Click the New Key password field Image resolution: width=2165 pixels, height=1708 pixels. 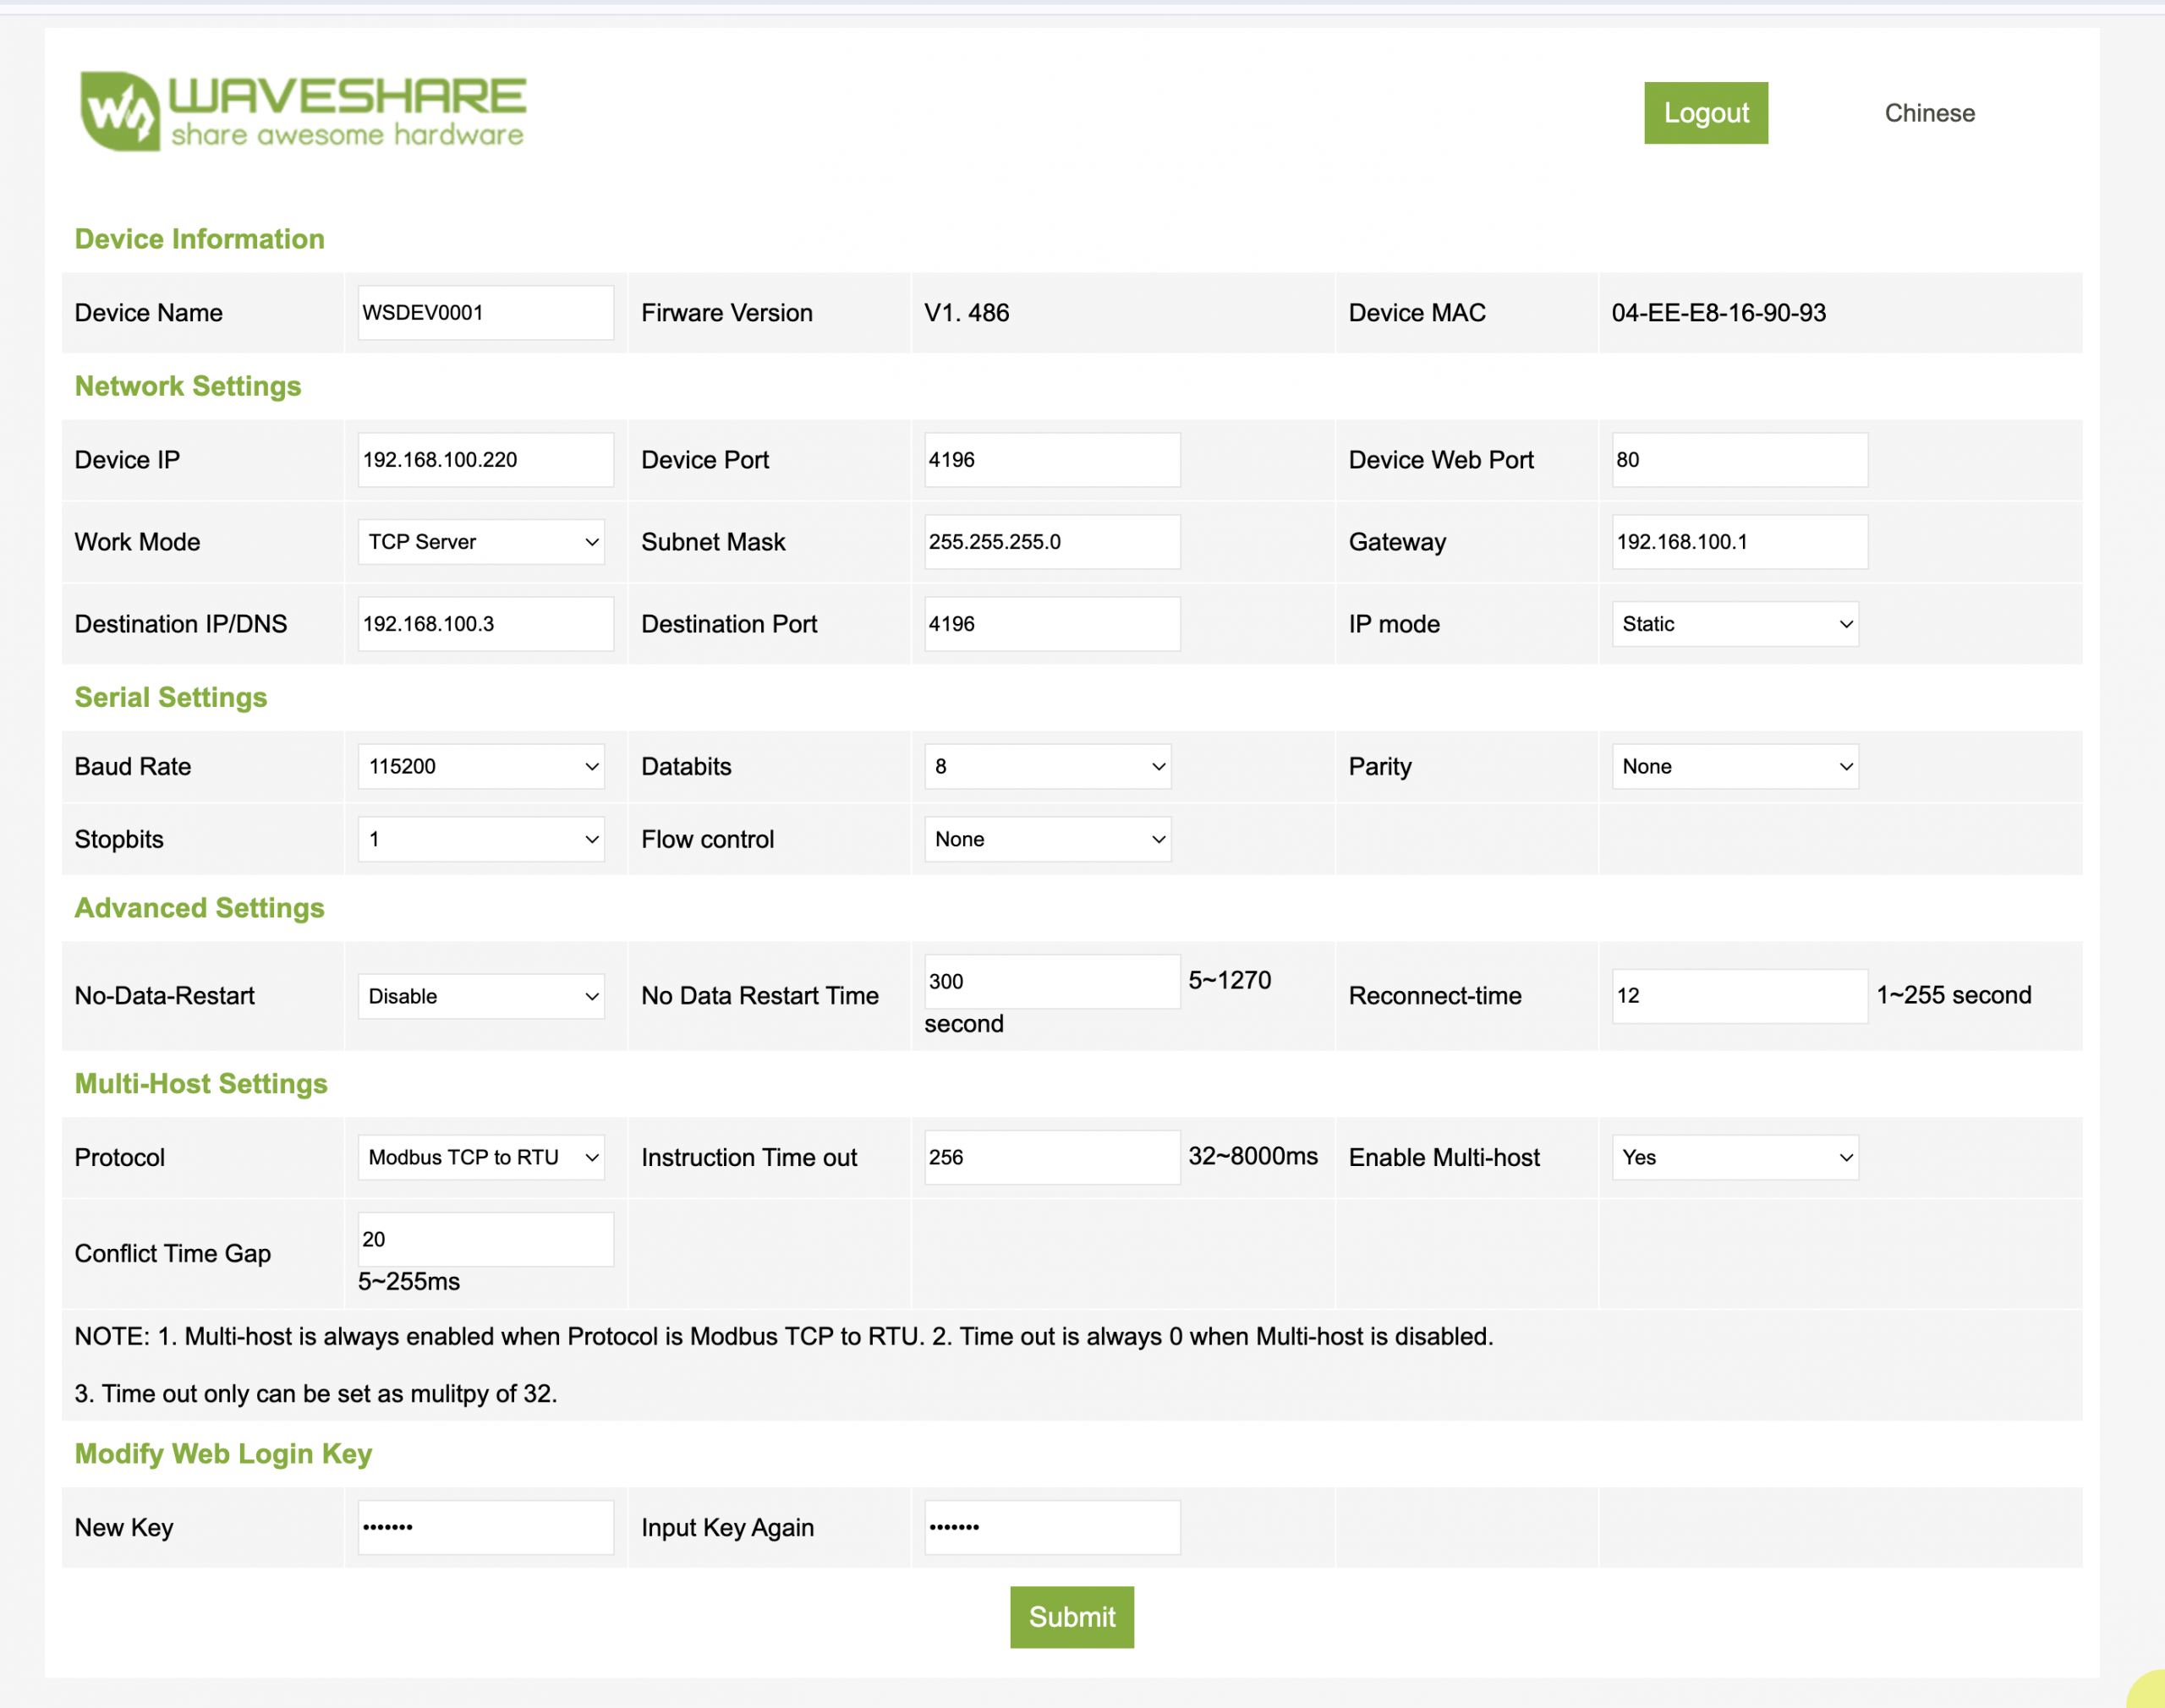[485, 1527]
